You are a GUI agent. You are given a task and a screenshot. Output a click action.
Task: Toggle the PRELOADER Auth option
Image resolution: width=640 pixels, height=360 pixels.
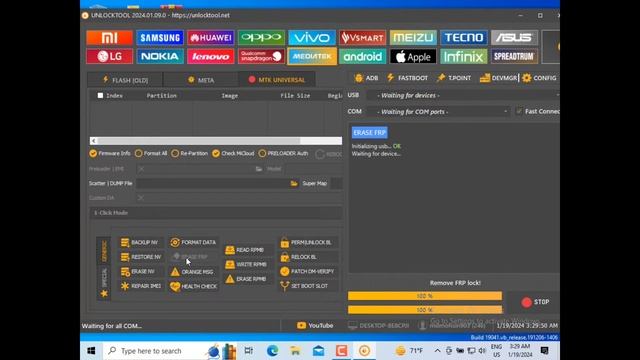[x=283, y=153]
